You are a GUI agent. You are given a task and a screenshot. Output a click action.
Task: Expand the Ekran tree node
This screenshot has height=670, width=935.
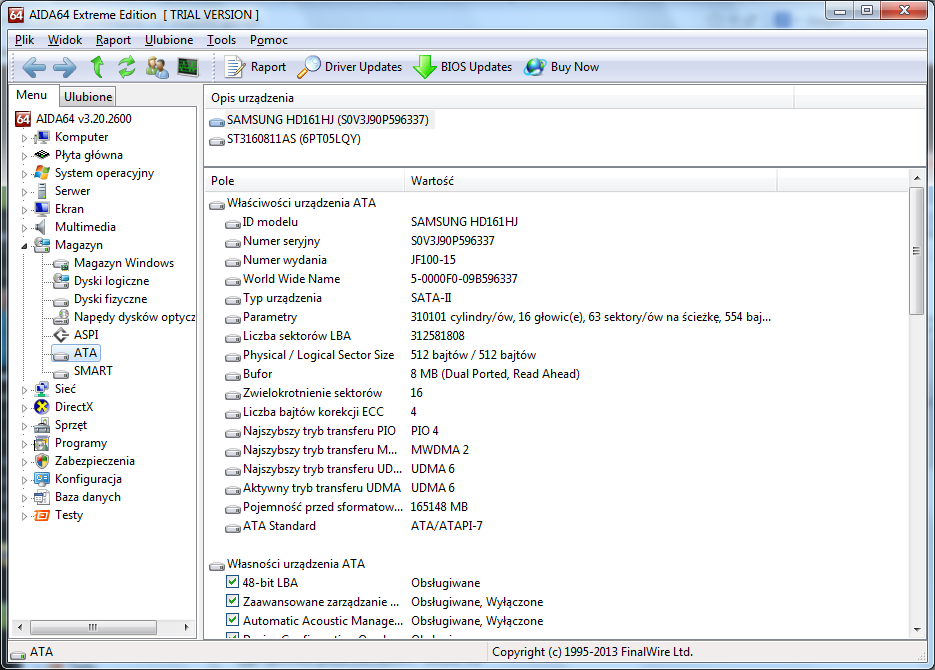(24, 210)
